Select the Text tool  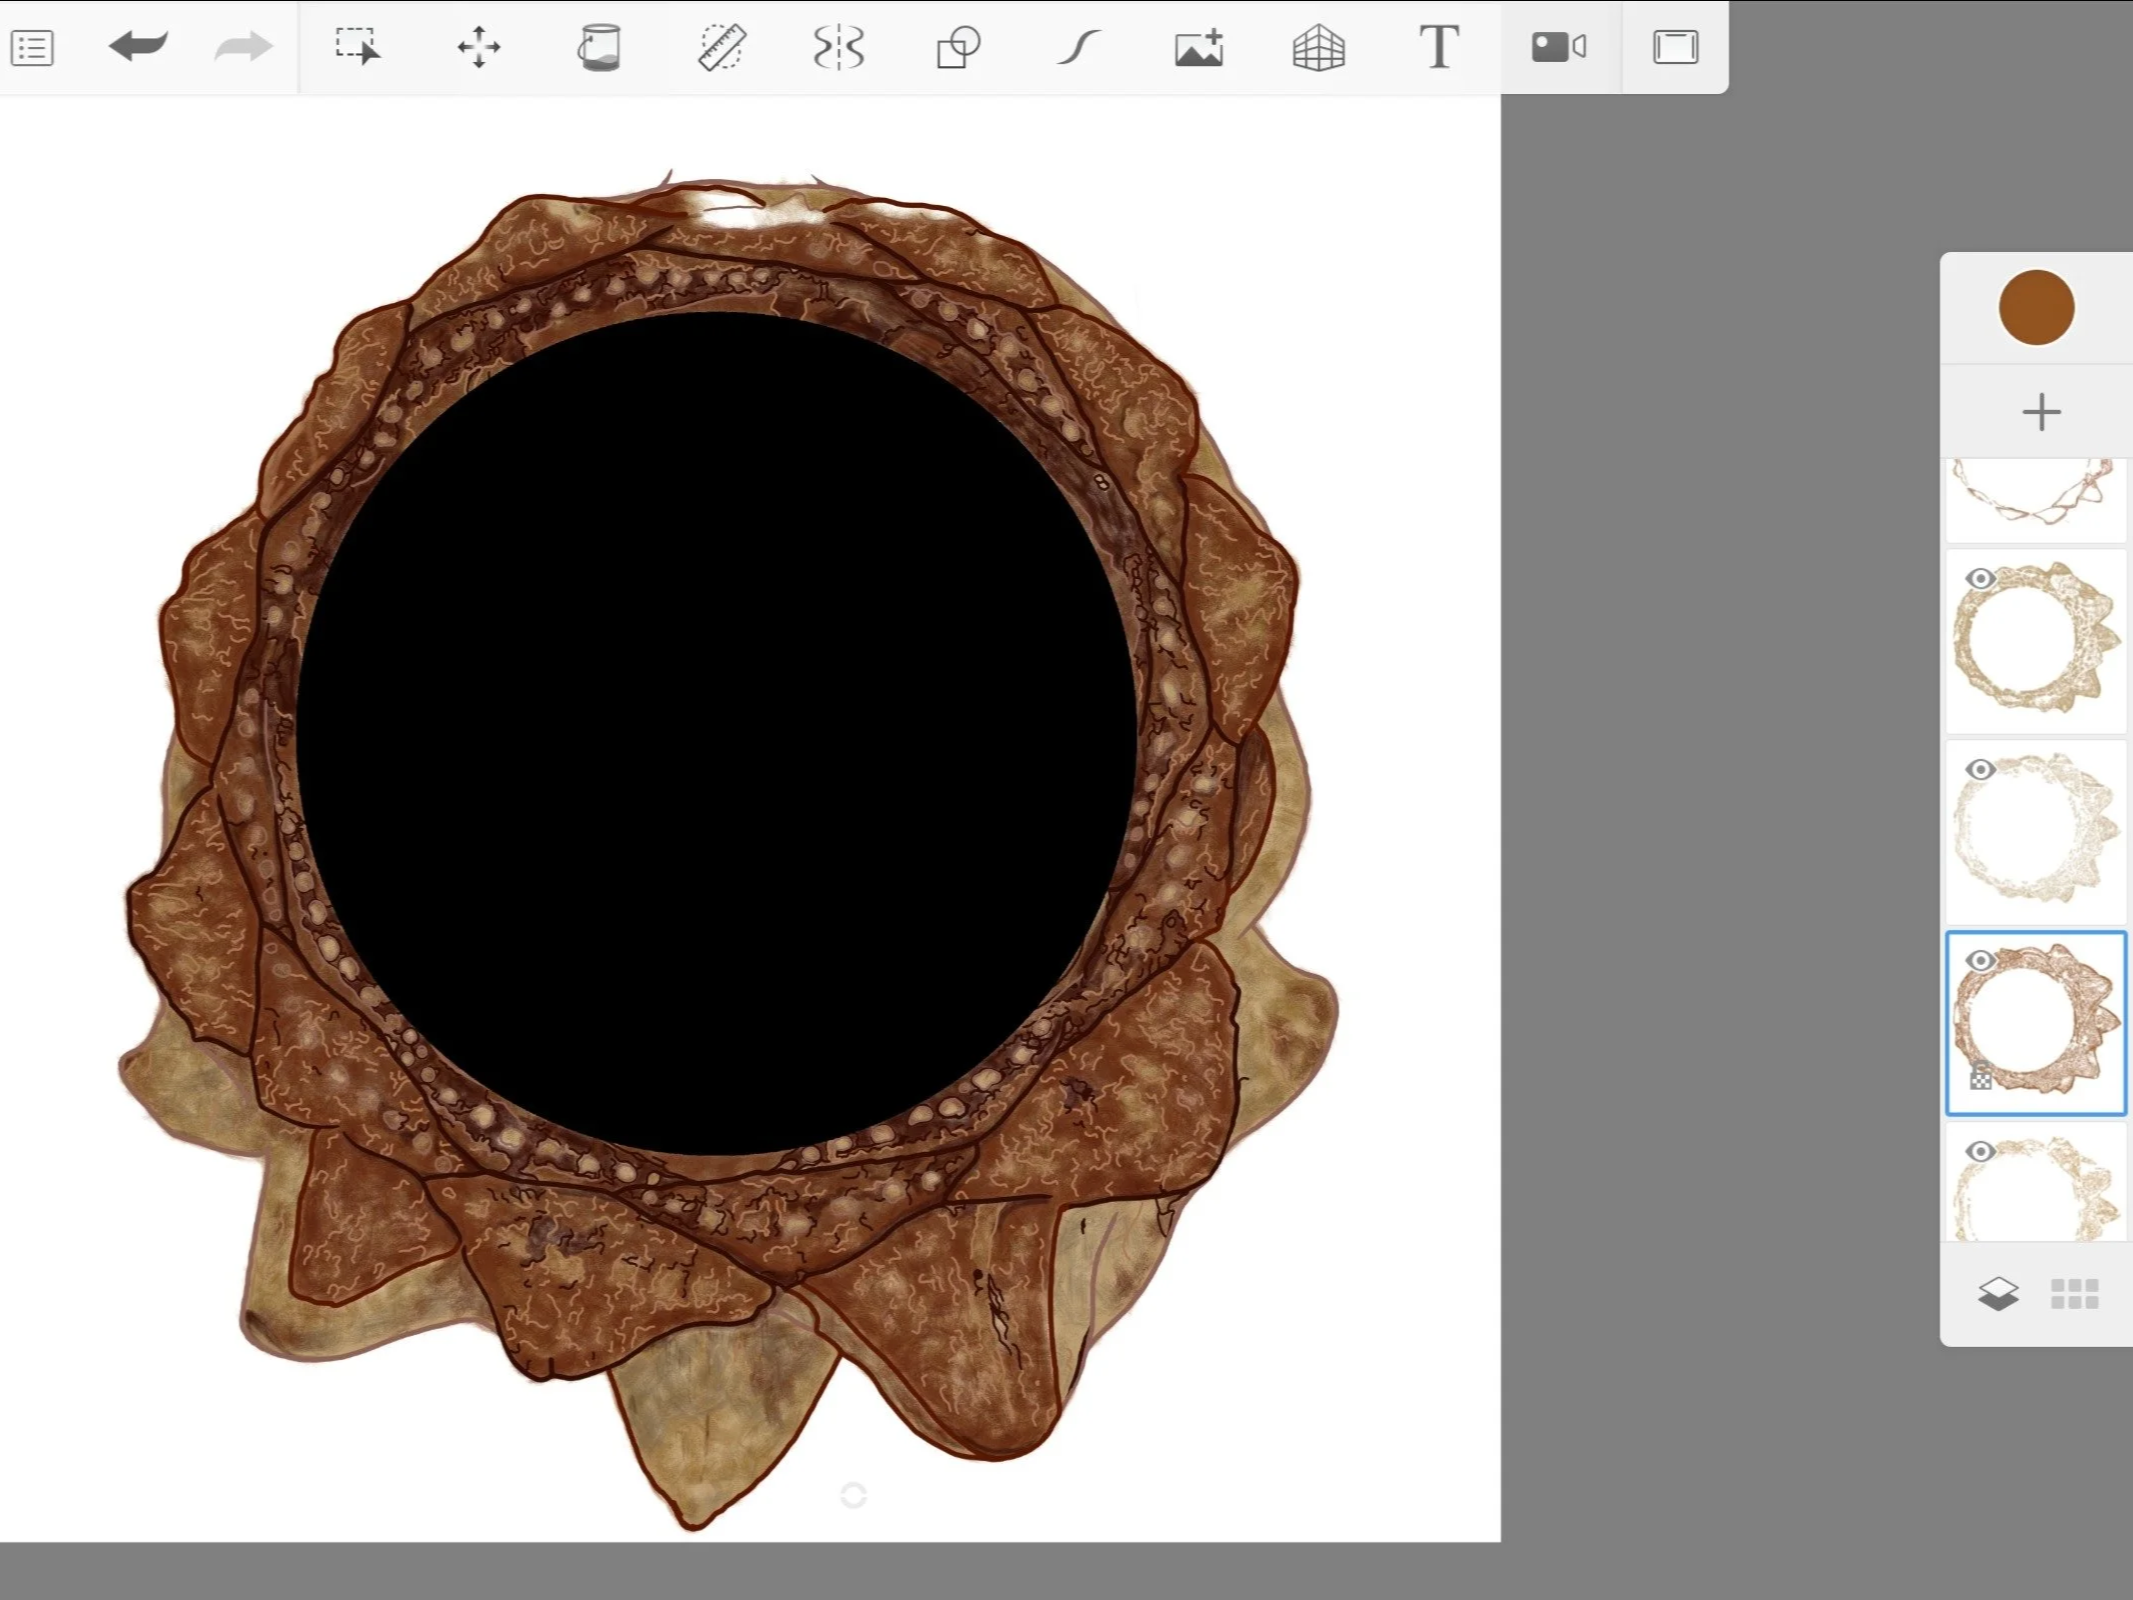point(1439,47)
